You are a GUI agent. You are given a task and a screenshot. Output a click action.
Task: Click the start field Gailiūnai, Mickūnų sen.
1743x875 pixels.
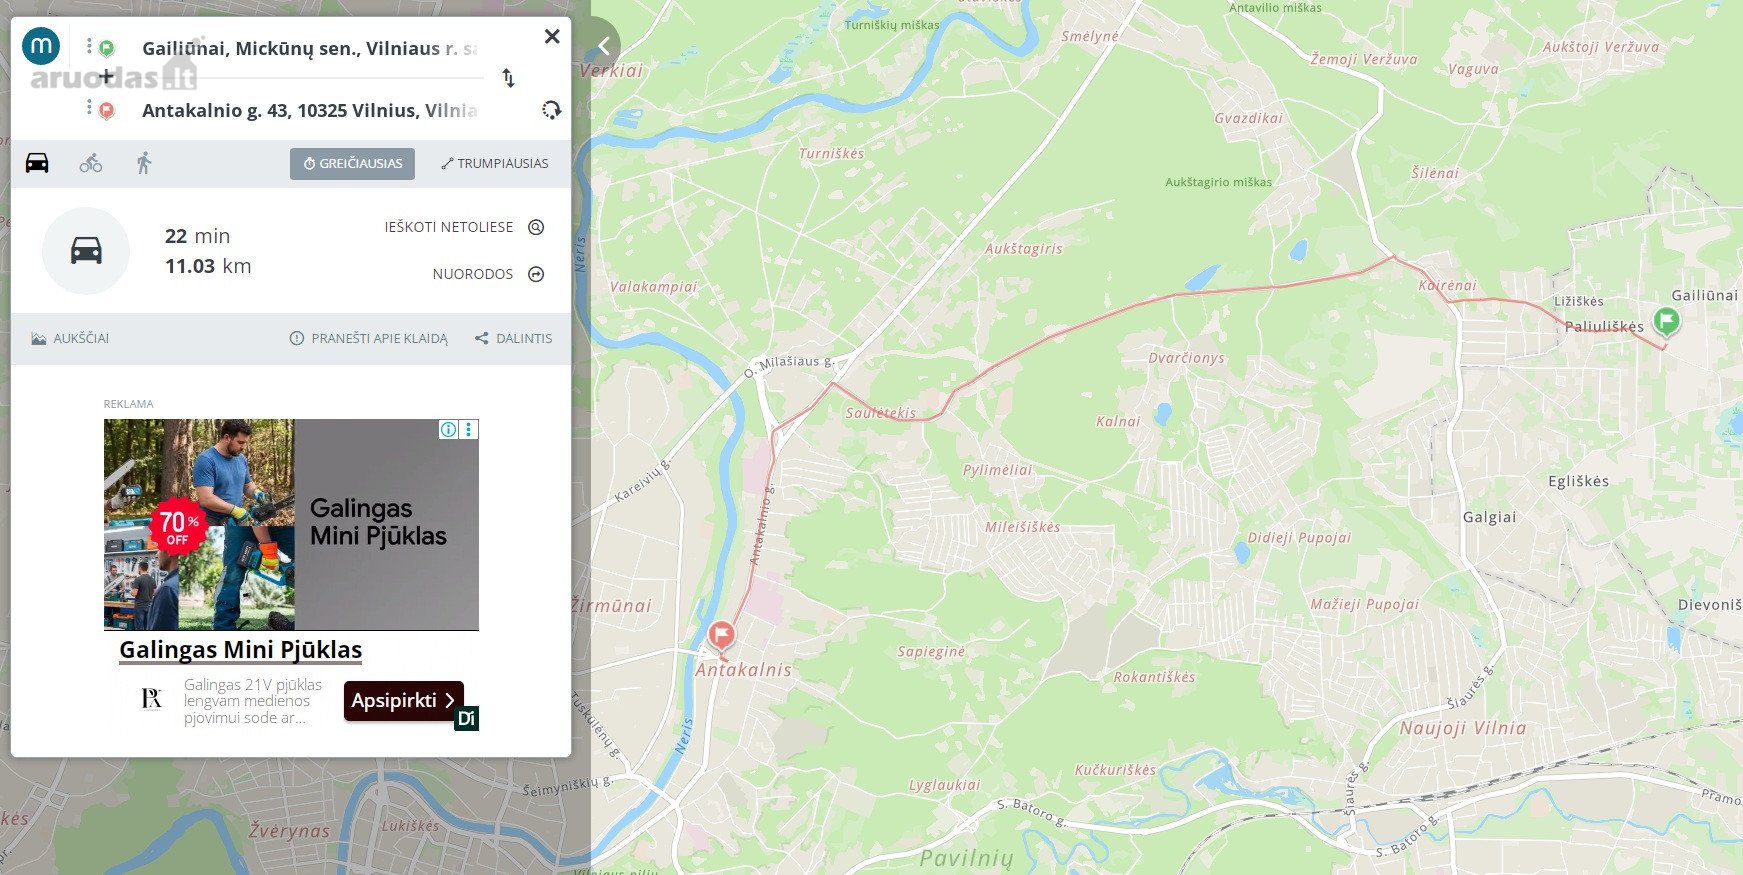click(x=310, y=48)
